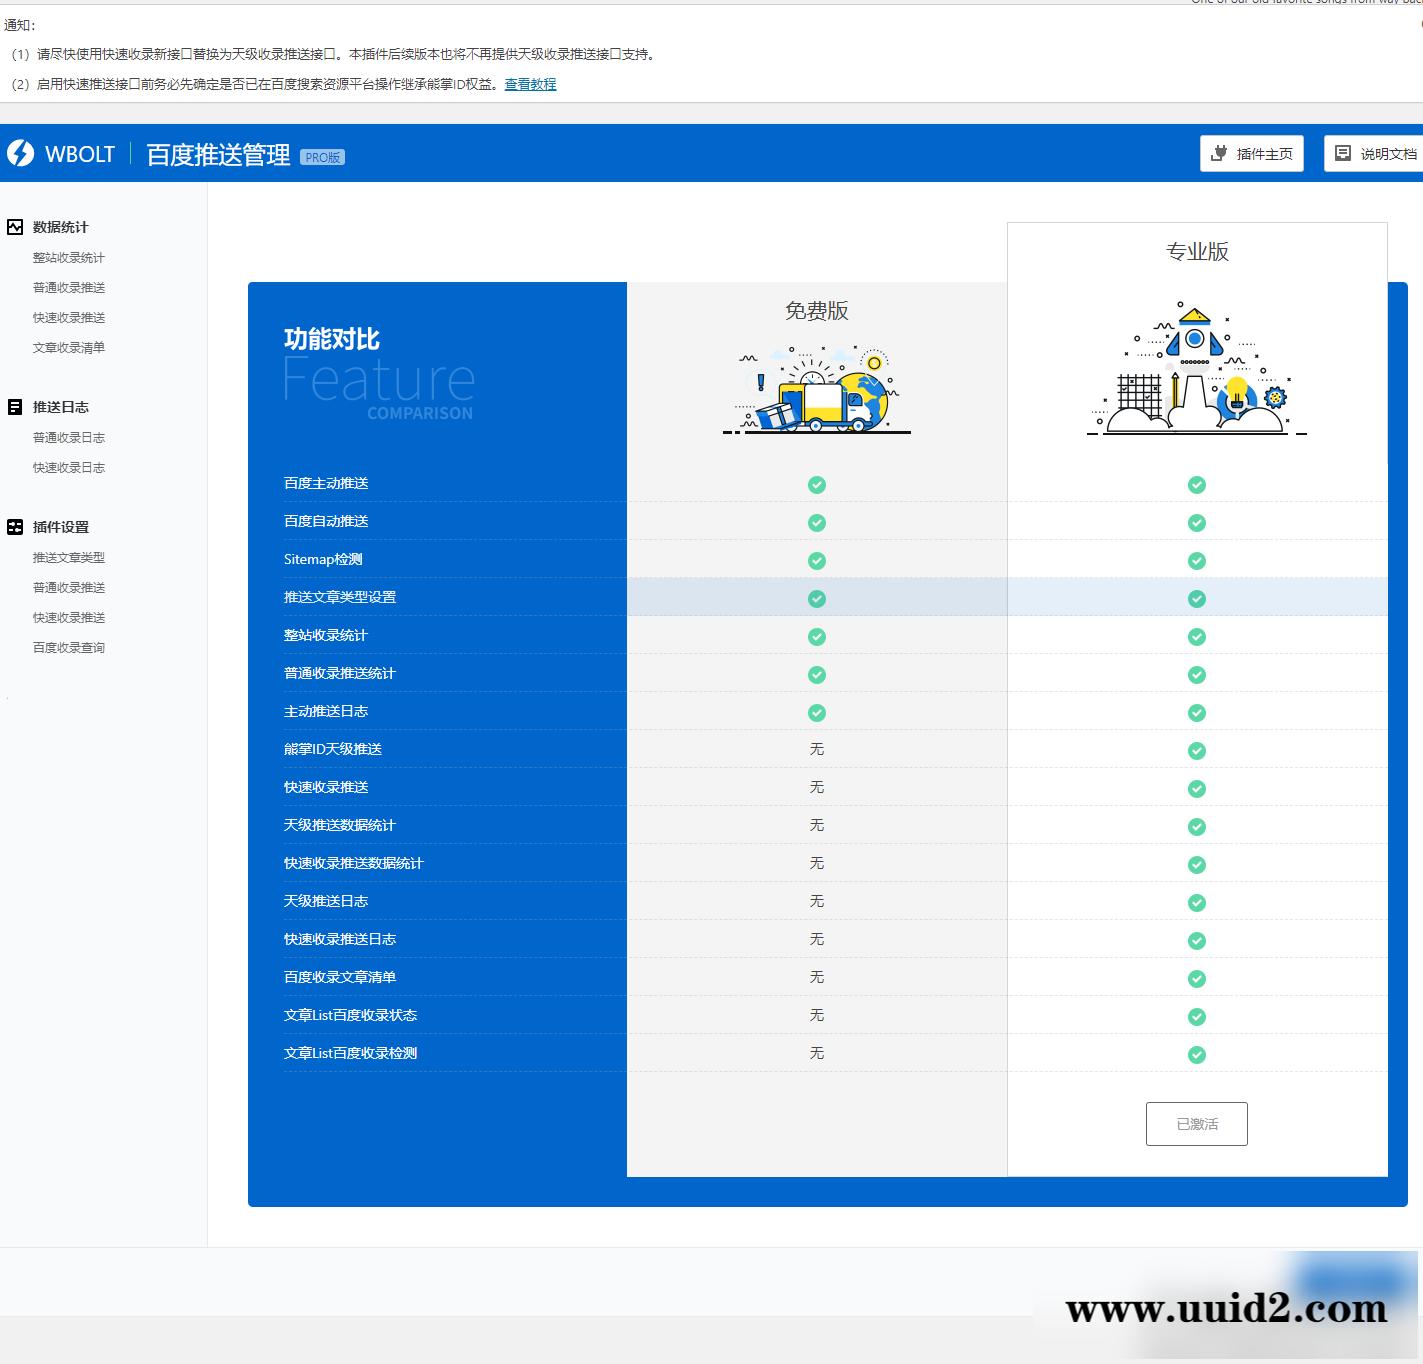Open 快速收录日志 in the sidebar
The width and height of the screenshot is (1423, 1364).
tap(69, 468)
